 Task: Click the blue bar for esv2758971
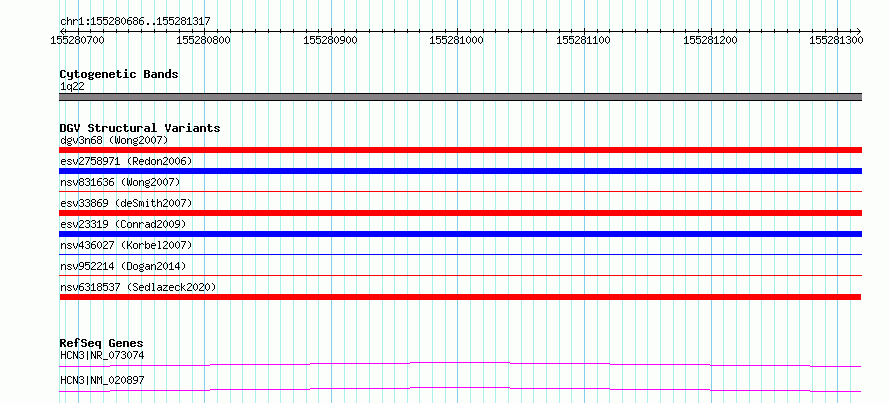[x=460, y=171]
